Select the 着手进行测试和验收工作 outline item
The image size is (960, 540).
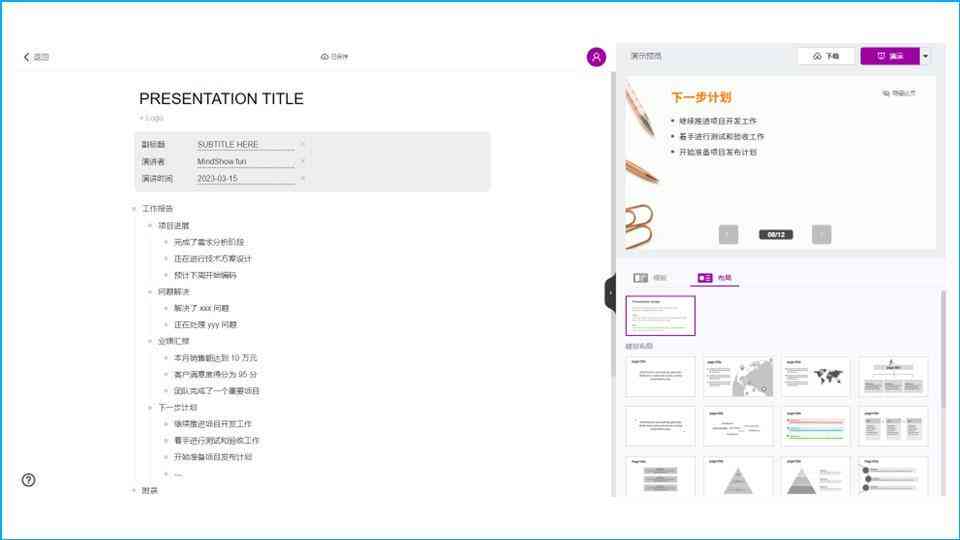pos(217,441)
